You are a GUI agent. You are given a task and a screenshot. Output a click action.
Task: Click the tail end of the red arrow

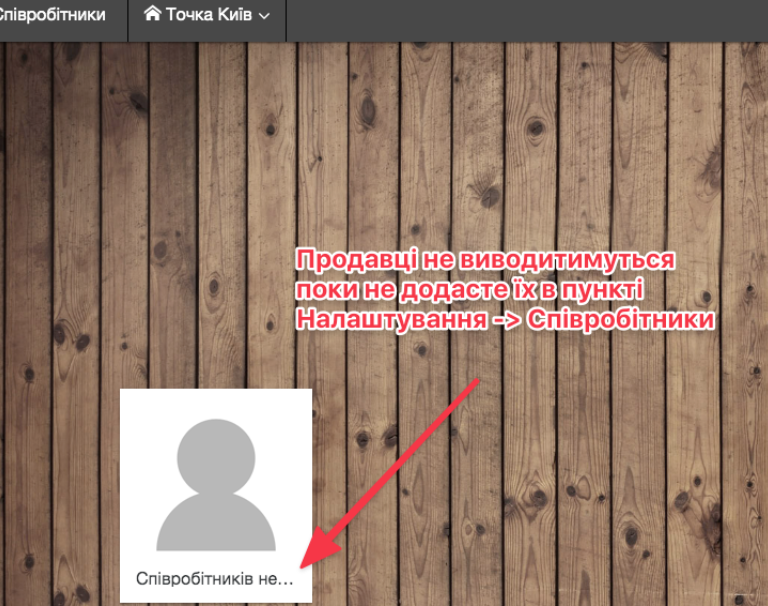coord(480,381)
